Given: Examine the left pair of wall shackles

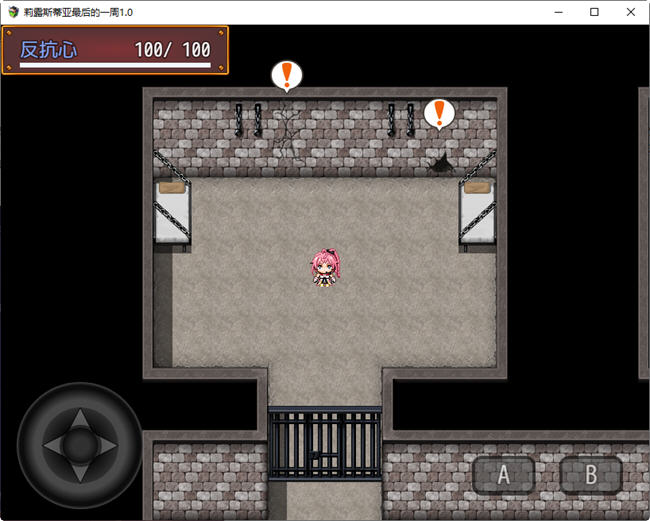Looking at the screenshot, I should (247, 119).
